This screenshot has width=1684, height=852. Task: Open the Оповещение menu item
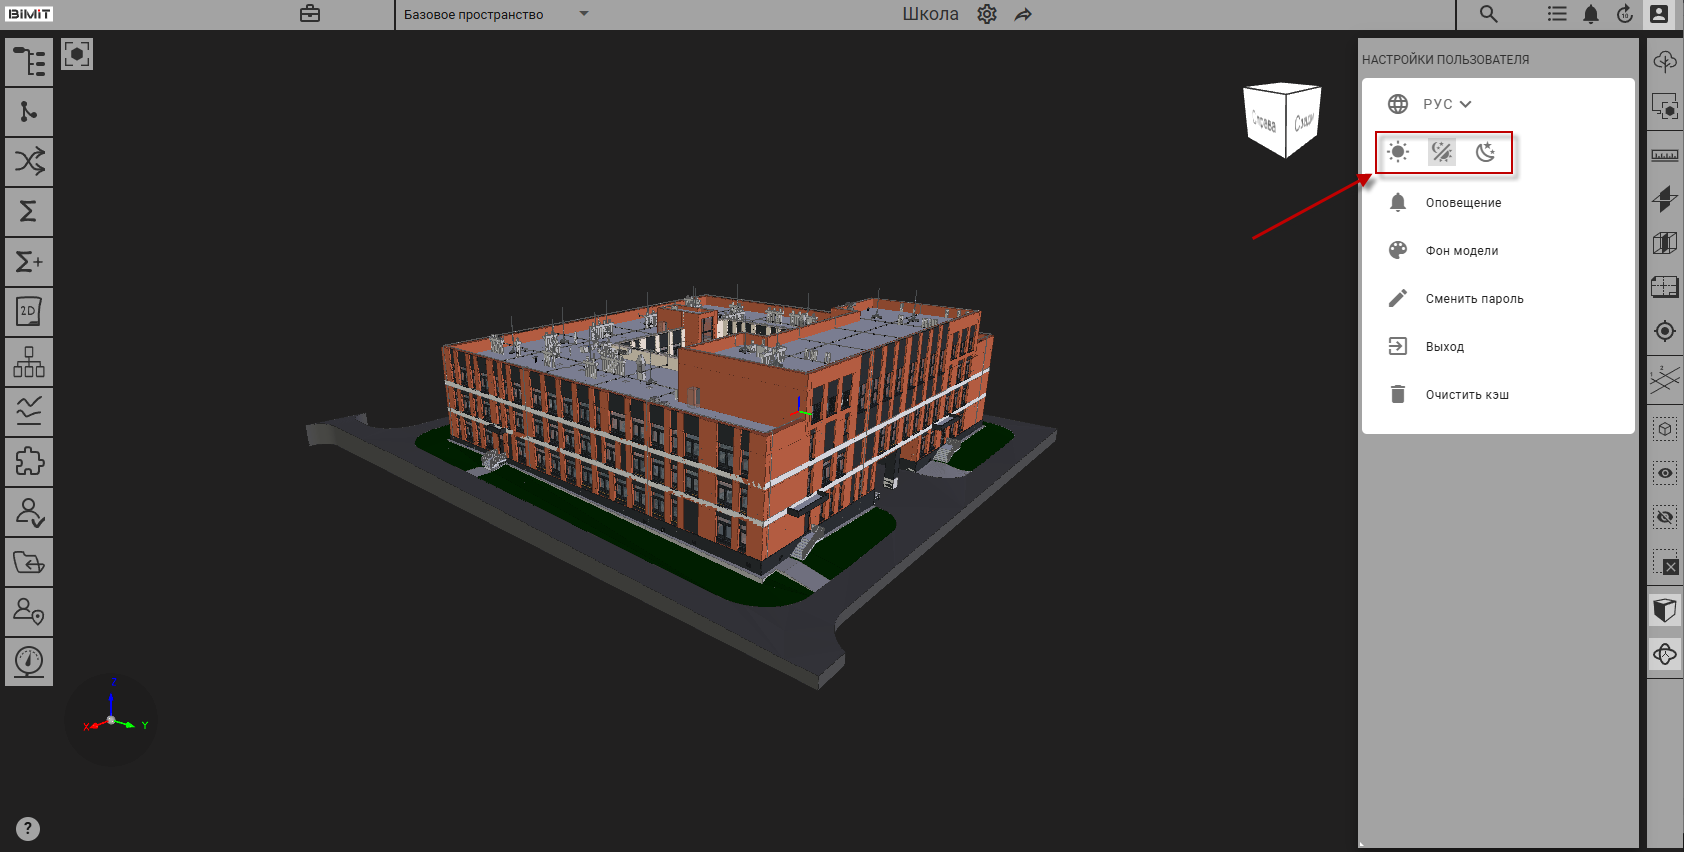click(x=1463, y=203)
